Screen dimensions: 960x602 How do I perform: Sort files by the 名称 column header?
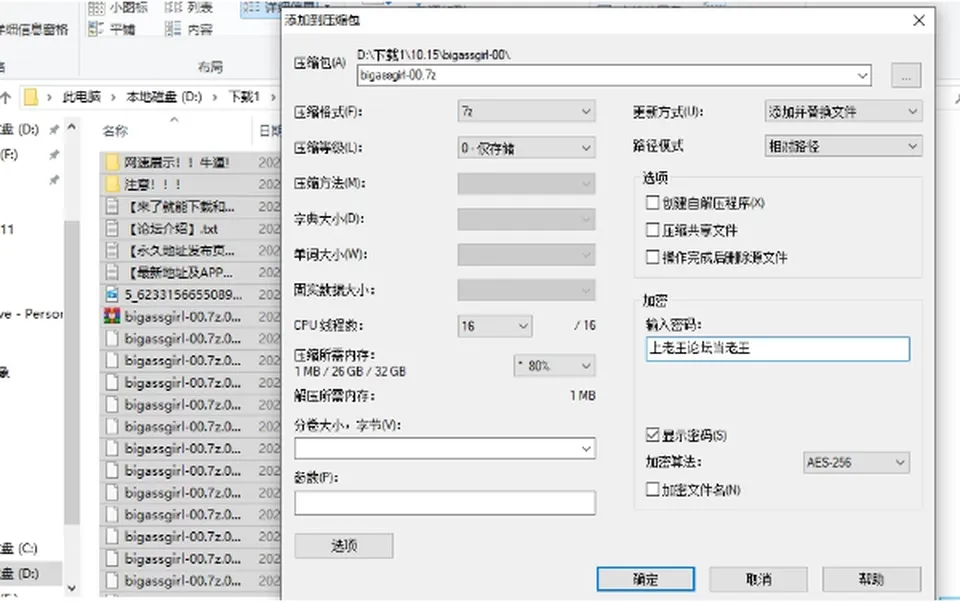(116, 130)
